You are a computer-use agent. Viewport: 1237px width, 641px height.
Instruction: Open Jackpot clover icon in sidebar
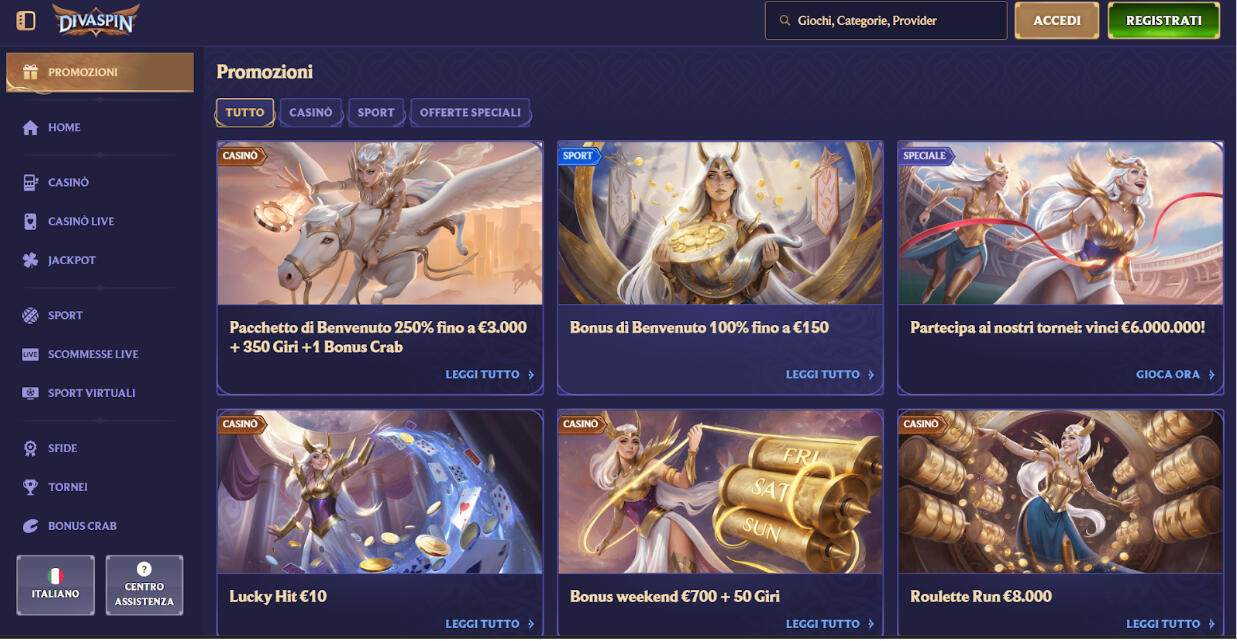pyautogui.click(x=30, y=261)
